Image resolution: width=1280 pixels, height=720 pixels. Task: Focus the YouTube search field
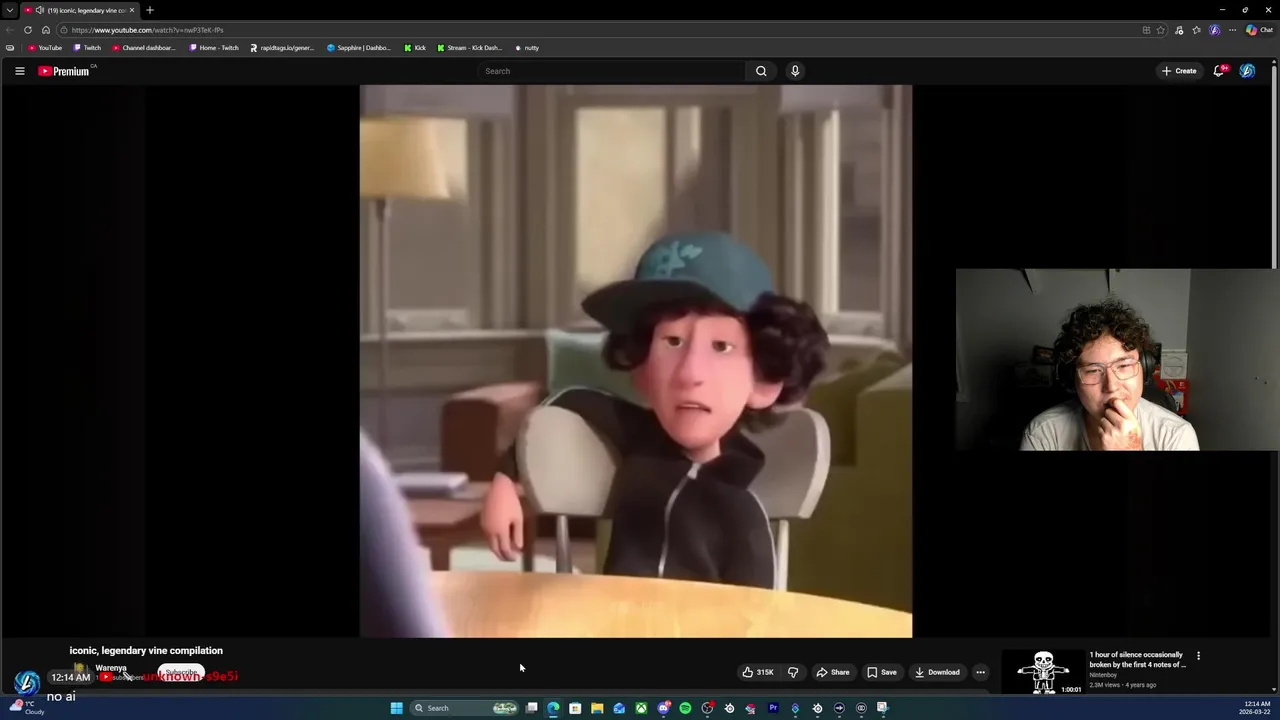(612, 71)
